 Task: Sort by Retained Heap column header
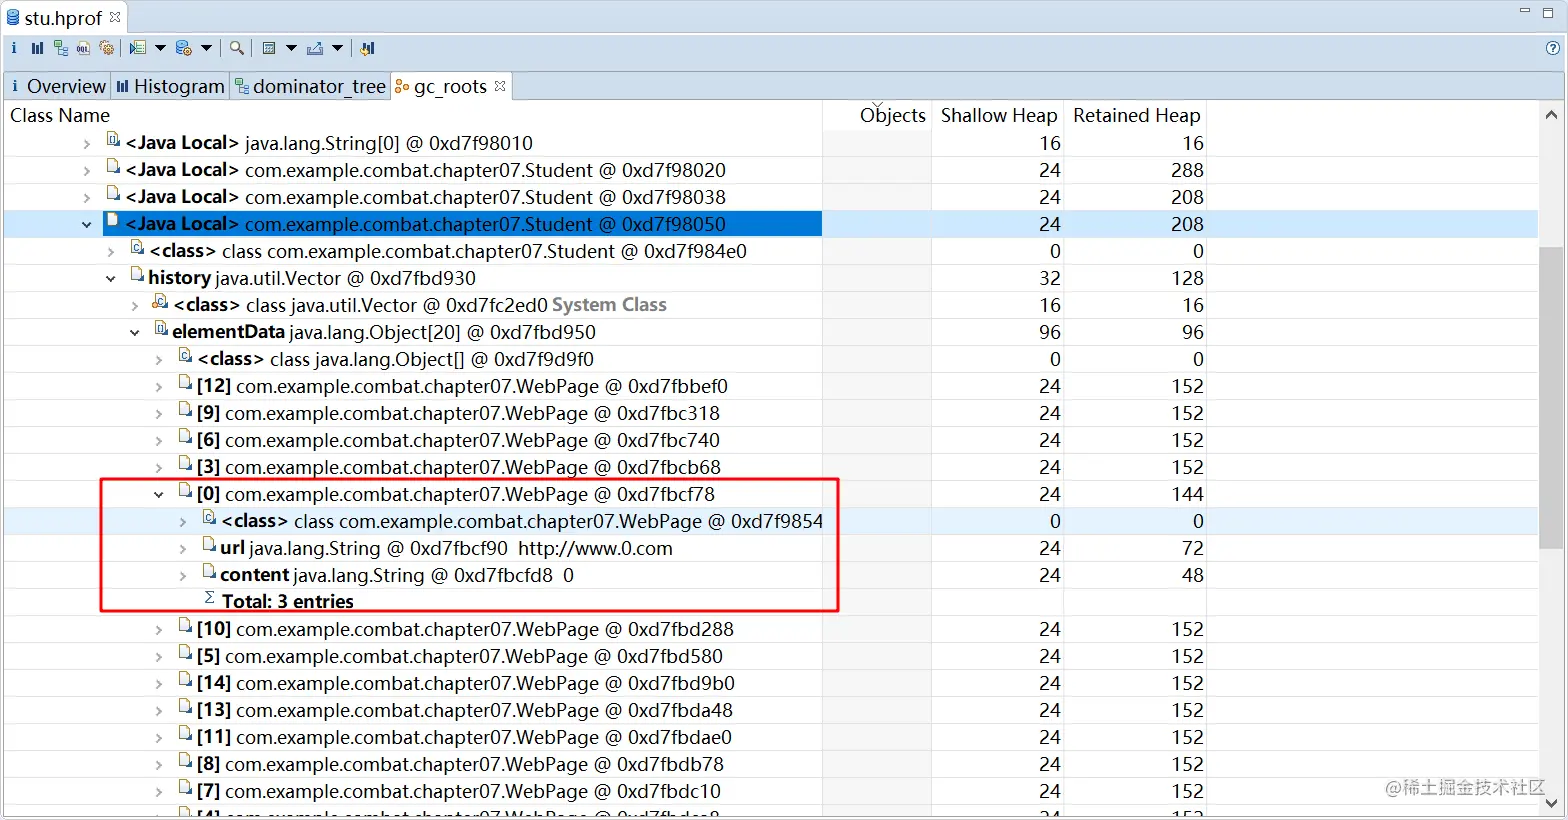pos(1135,115)
